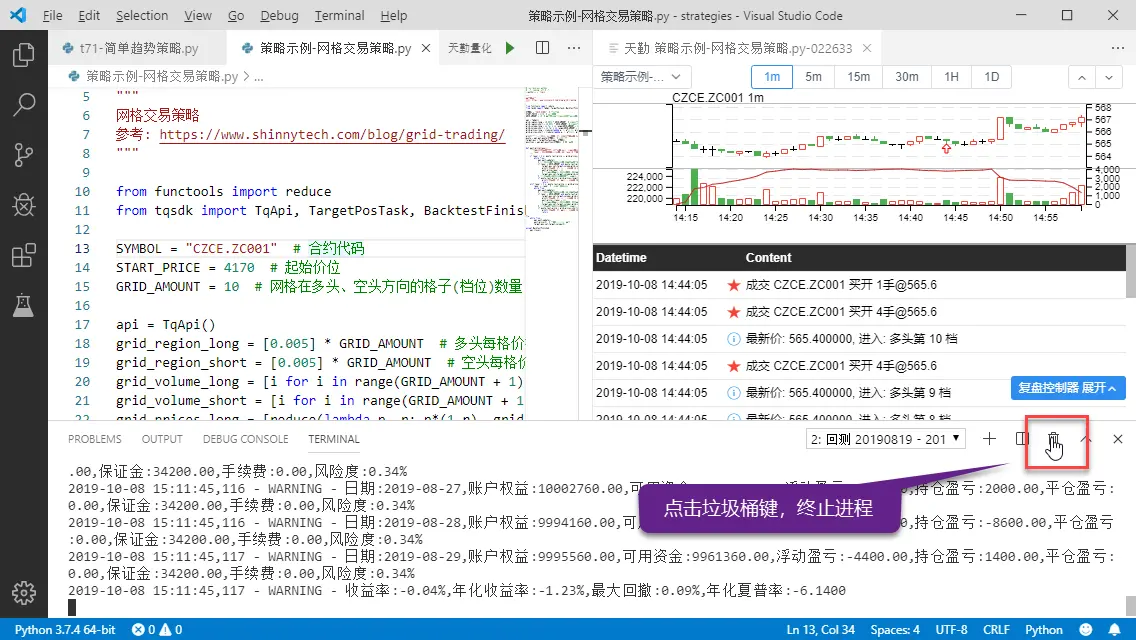Close the bottom terminal panel

click(x=1117, y=439)
